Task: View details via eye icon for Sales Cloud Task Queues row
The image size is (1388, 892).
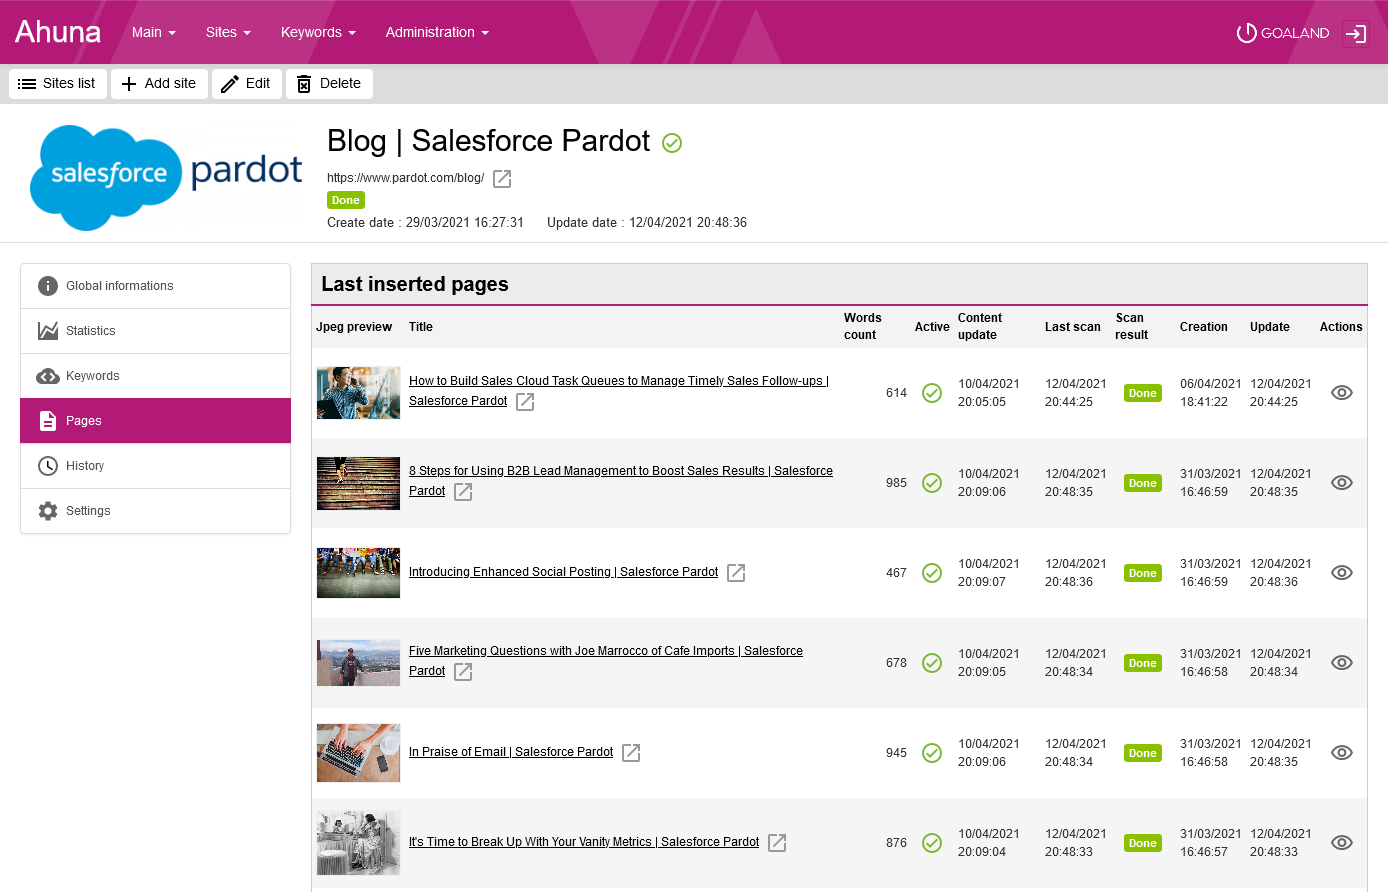Action: pyautogui.click(x=1342, y=393)
